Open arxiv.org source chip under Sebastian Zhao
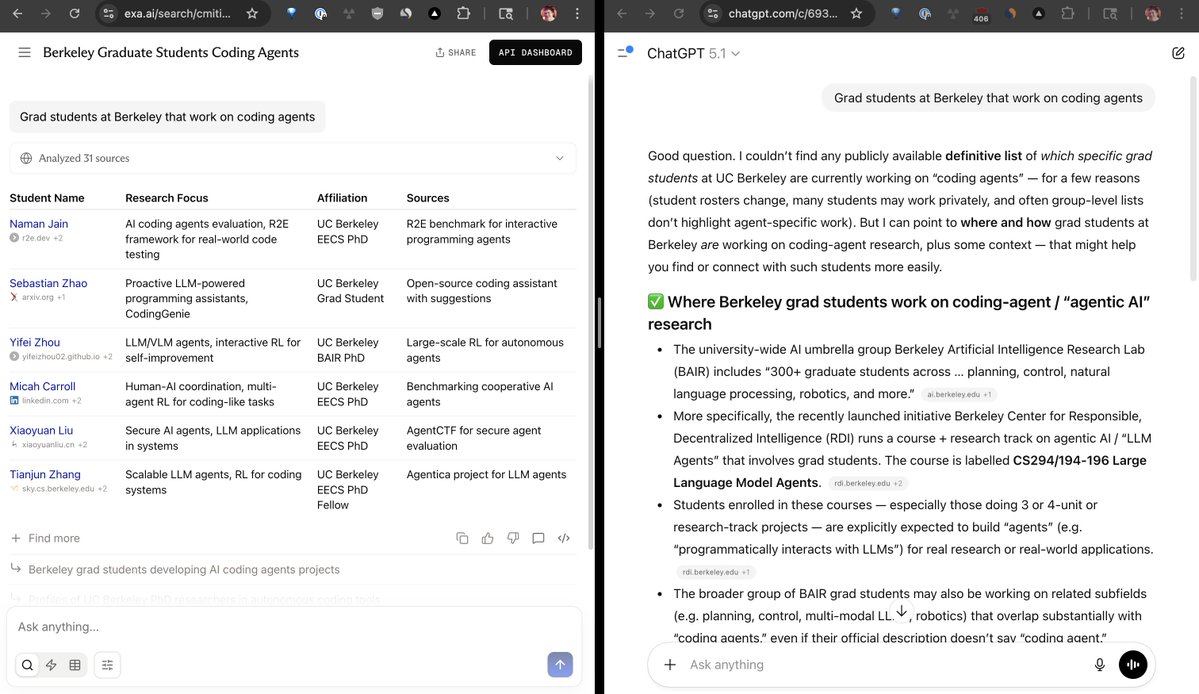The height and width of the screenshot is (694, 1199). pos(37,297)
